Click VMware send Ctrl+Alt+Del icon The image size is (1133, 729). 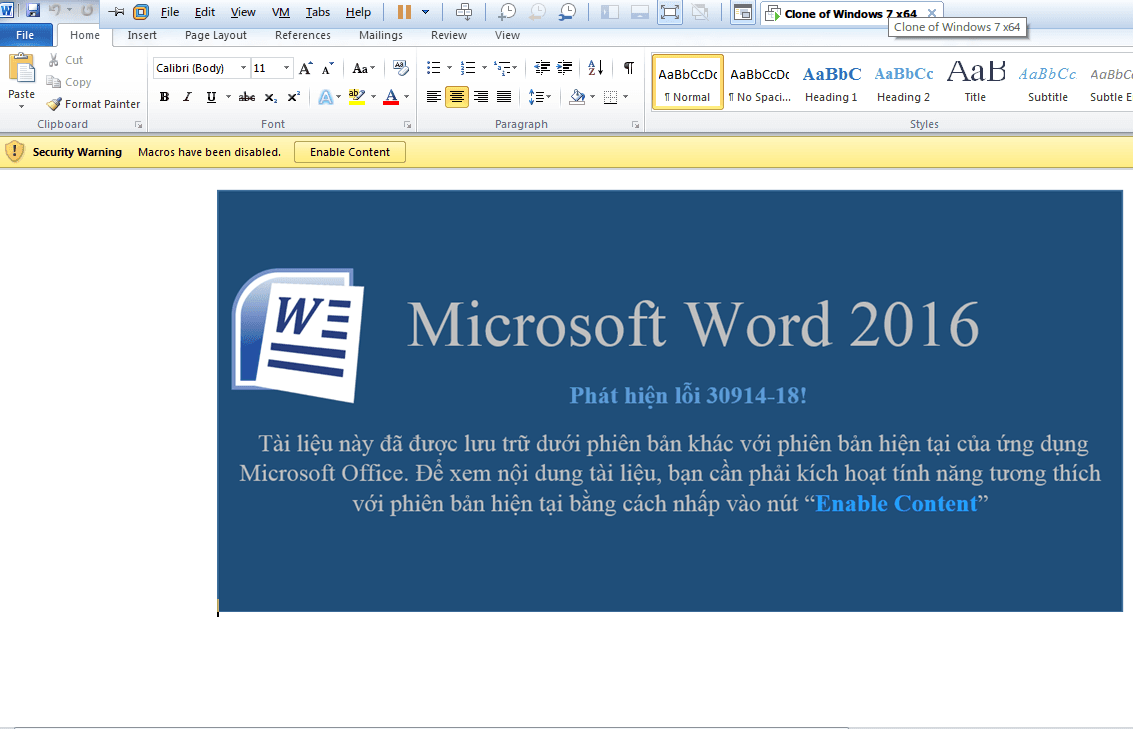(464, 12)
